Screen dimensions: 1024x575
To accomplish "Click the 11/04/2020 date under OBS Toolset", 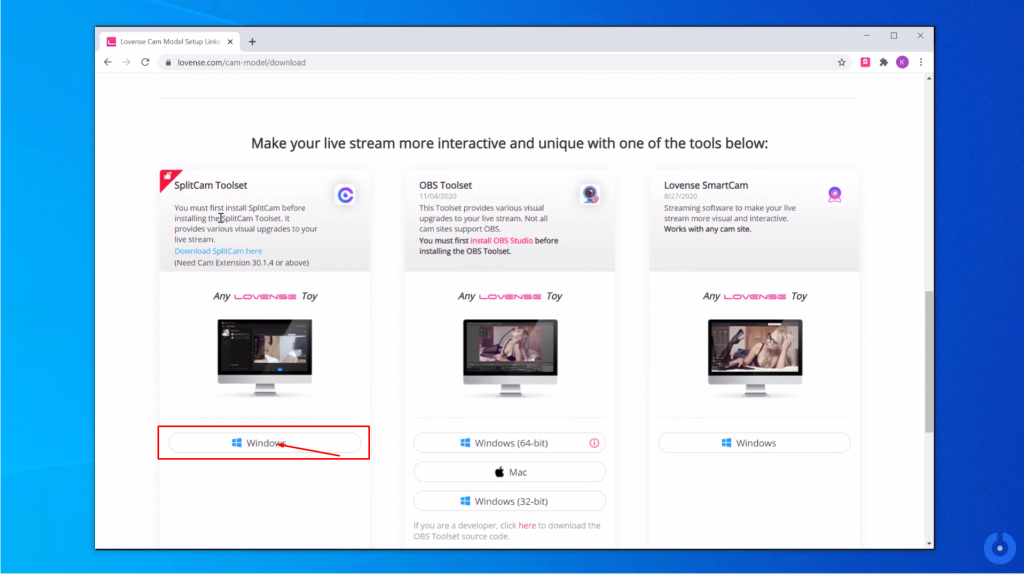I will (438, 196).
